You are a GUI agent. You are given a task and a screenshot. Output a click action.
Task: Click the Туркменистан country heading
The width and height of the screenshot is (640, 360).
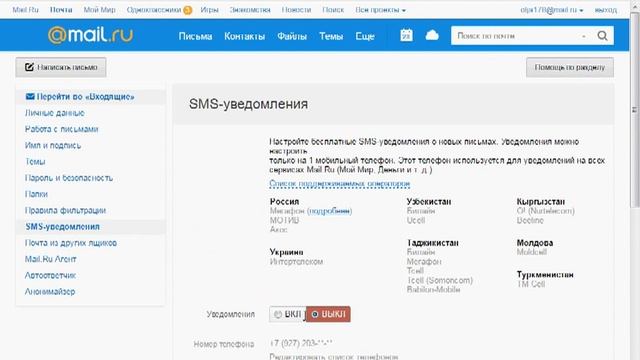click(x=545, y=274)
